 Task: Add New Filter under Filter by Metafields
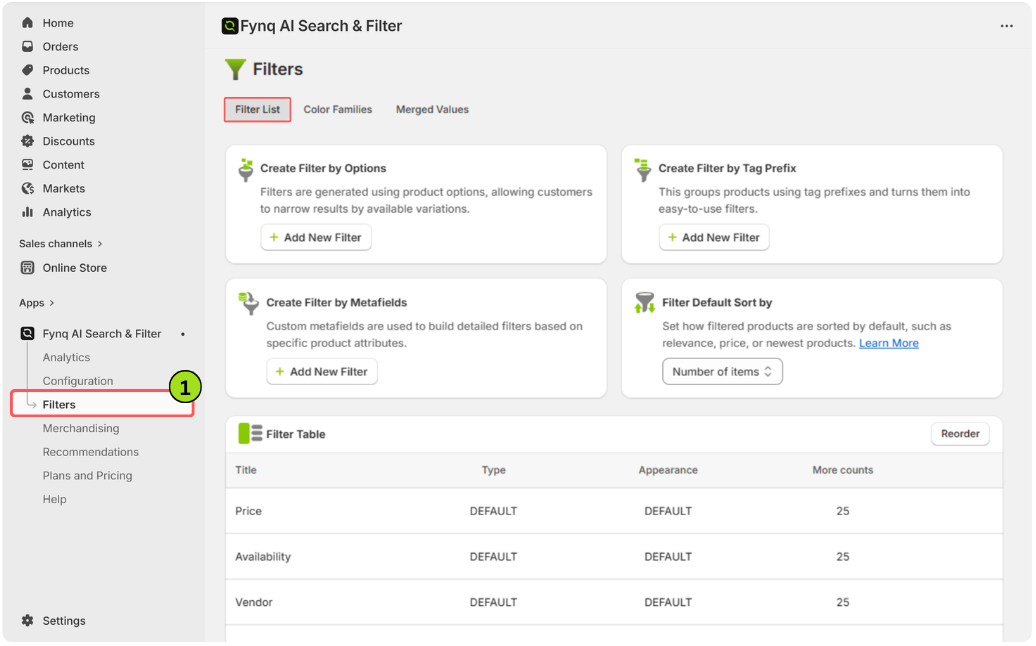322,372
